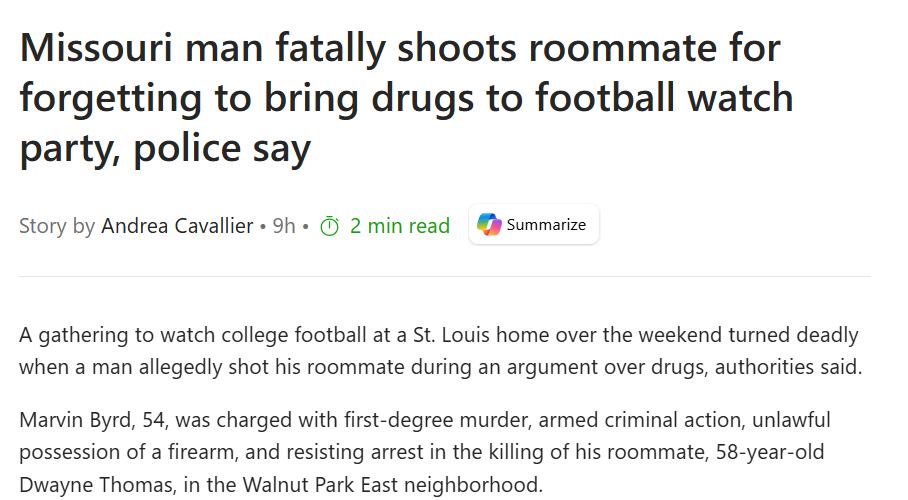Image resolution: width=908 pixels, height=500 pixels.
Task: Click the "9h" timestamp
Action: tap(284, 225)
